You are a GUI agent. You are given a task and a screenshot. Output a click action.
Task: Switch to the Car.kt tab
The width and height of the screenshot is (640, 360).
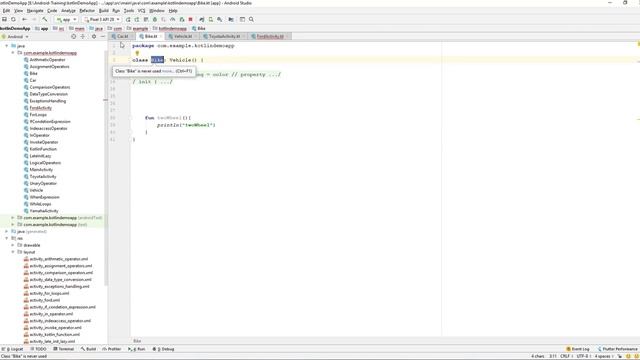[x=122, y=36]
